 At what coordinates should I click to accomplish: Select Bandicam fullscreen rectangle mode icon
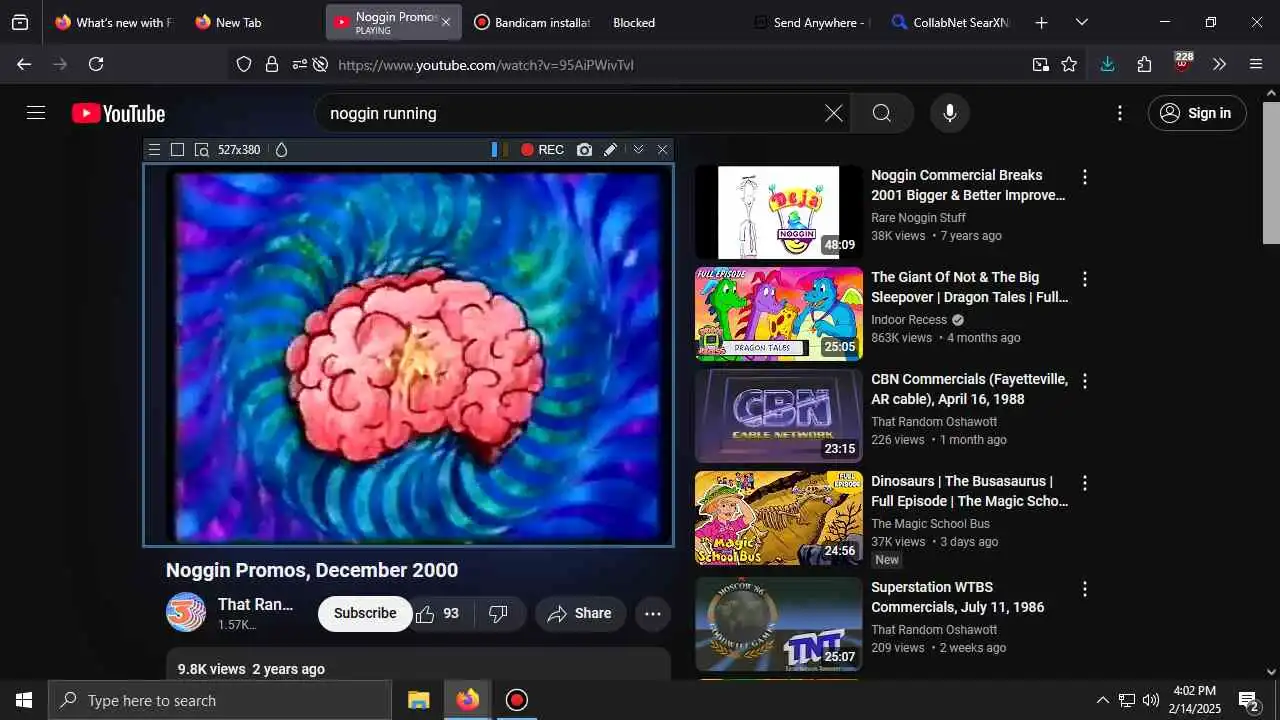177,150
